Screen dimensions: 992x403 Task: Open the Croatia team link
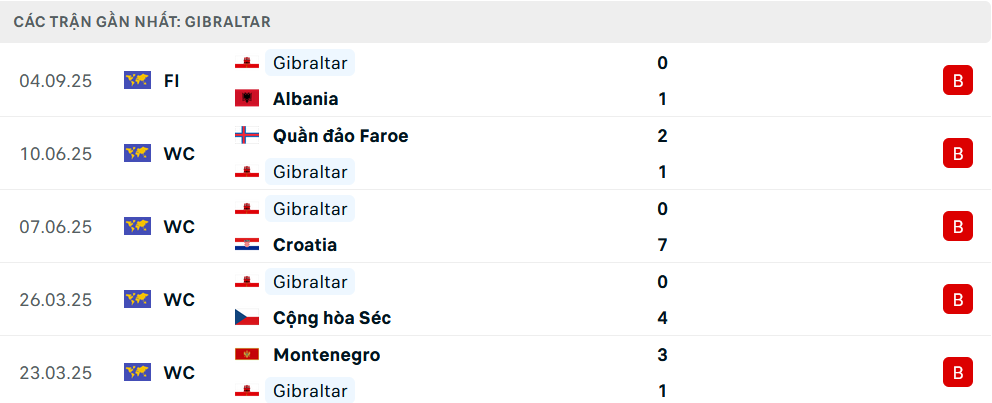click(x=304, y=245)
